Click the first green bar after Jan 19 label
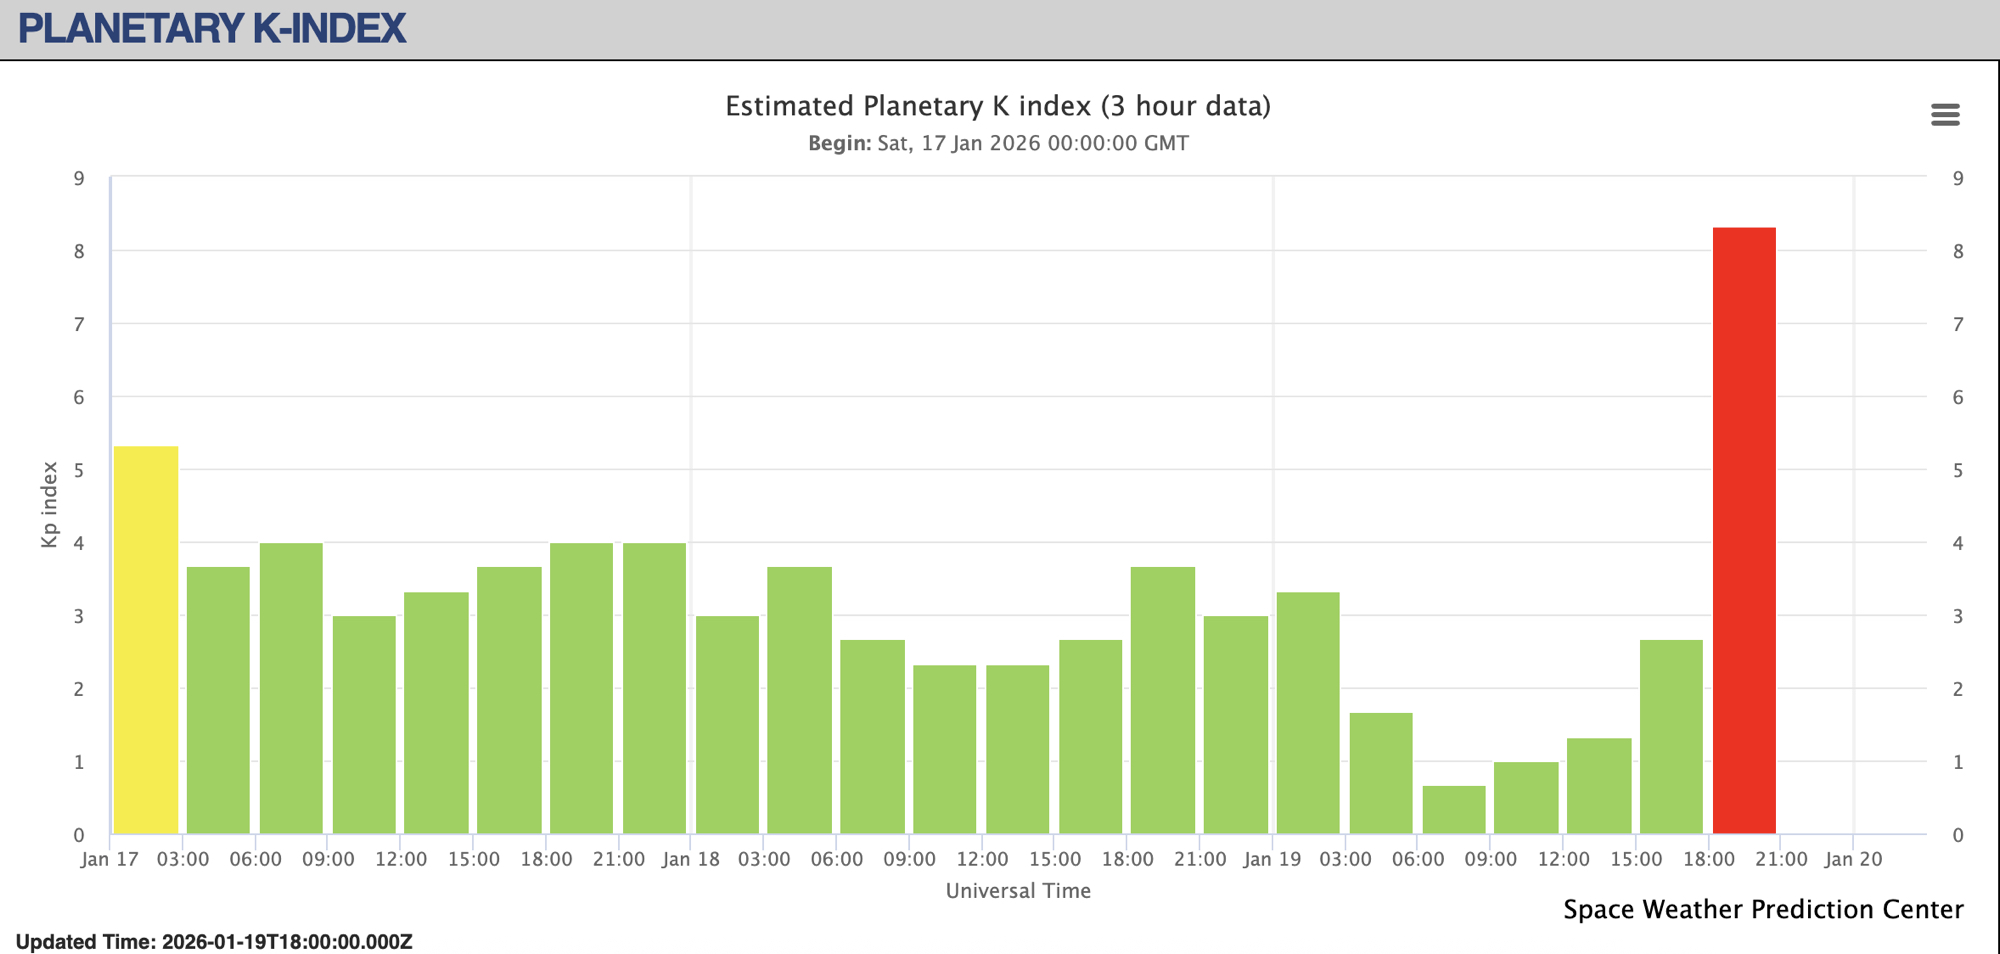Image resolution: width=2000 pixels, height=954 pixels. tap(1308, 713)
